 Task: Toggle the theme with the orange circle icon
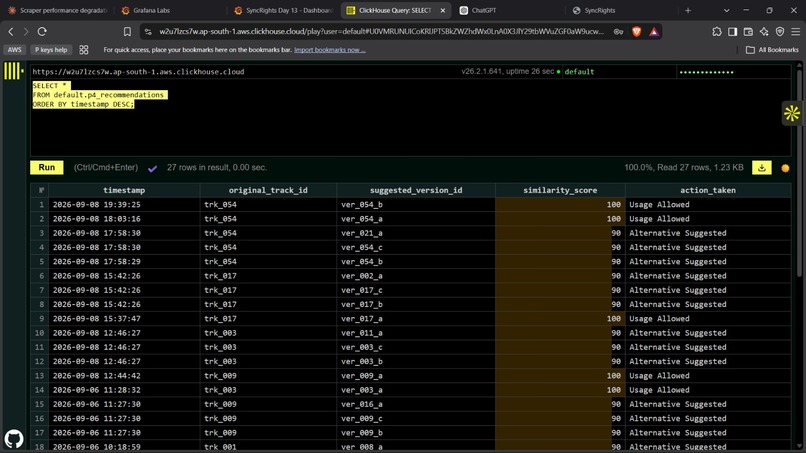[x=785, y=168]
